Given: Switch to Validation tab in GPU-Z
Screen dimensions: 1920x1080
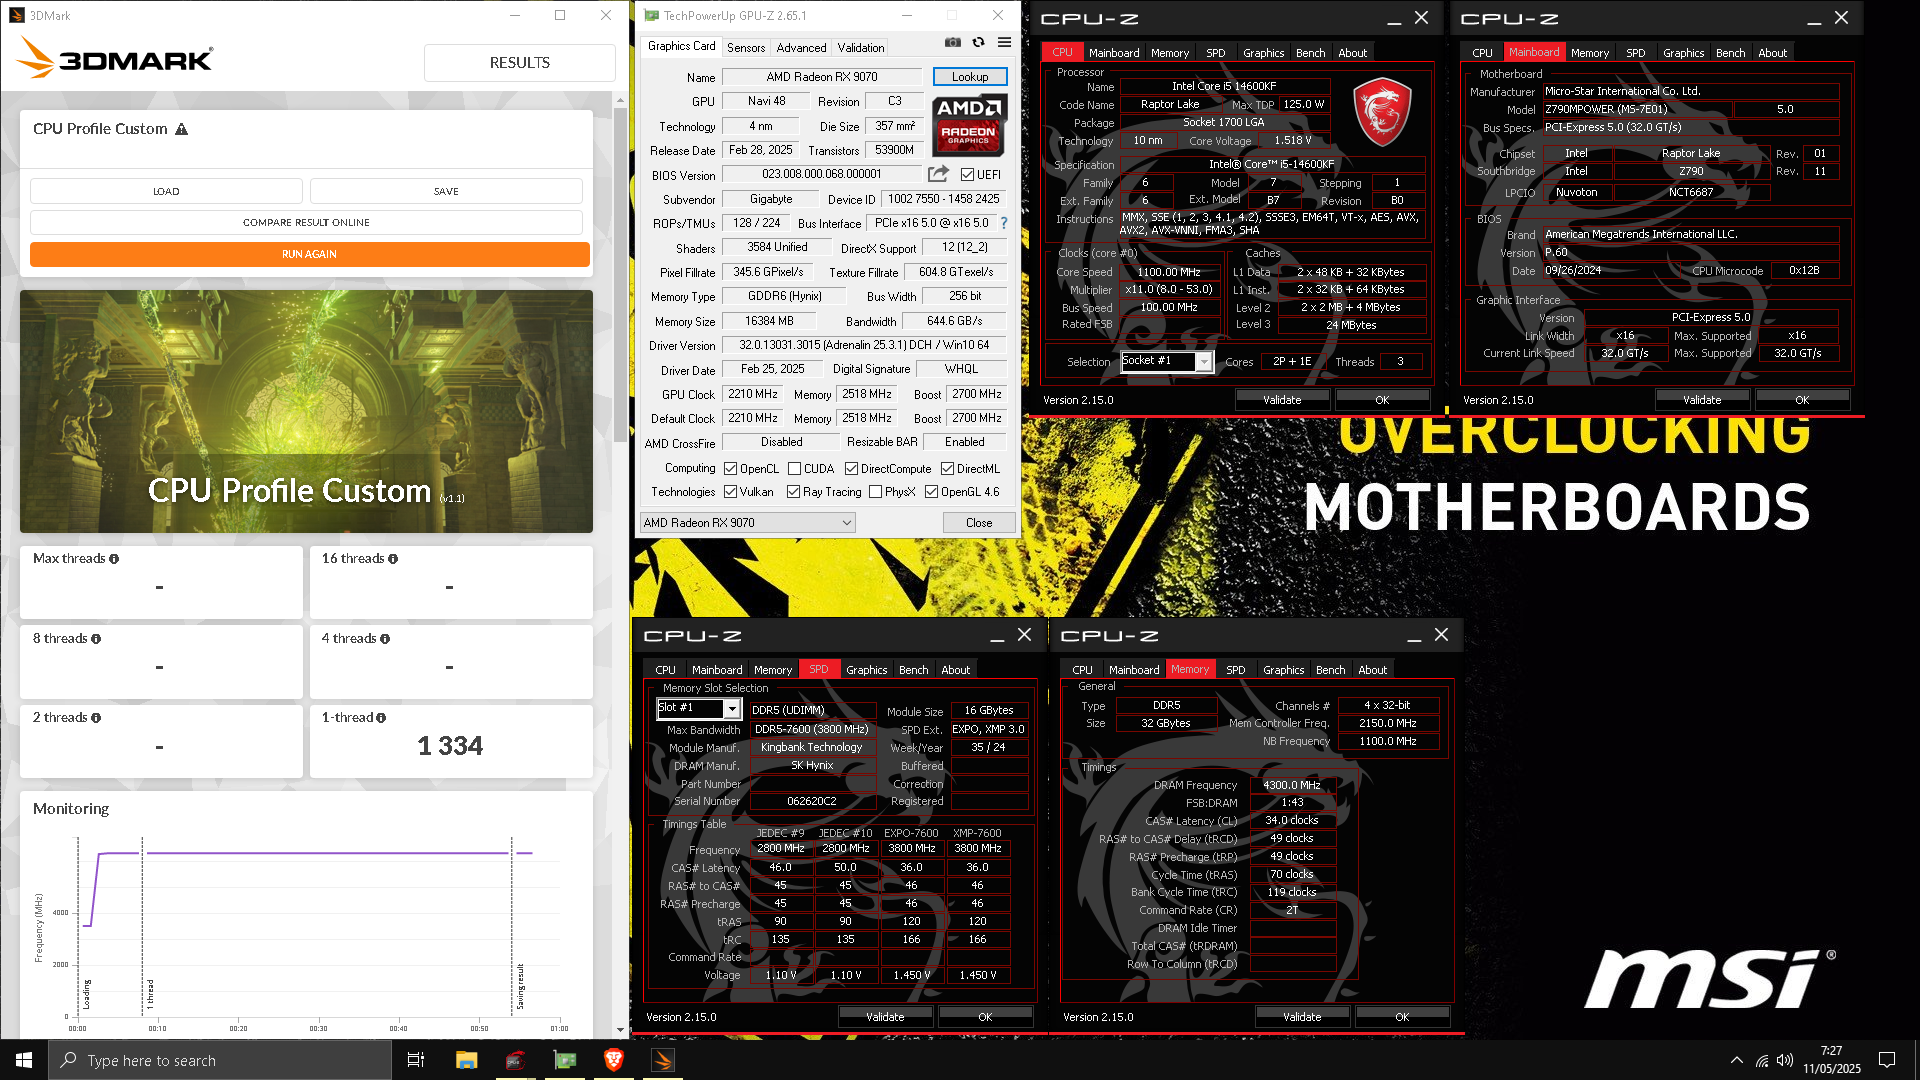Looking at the screenshot, I should 861,47.
